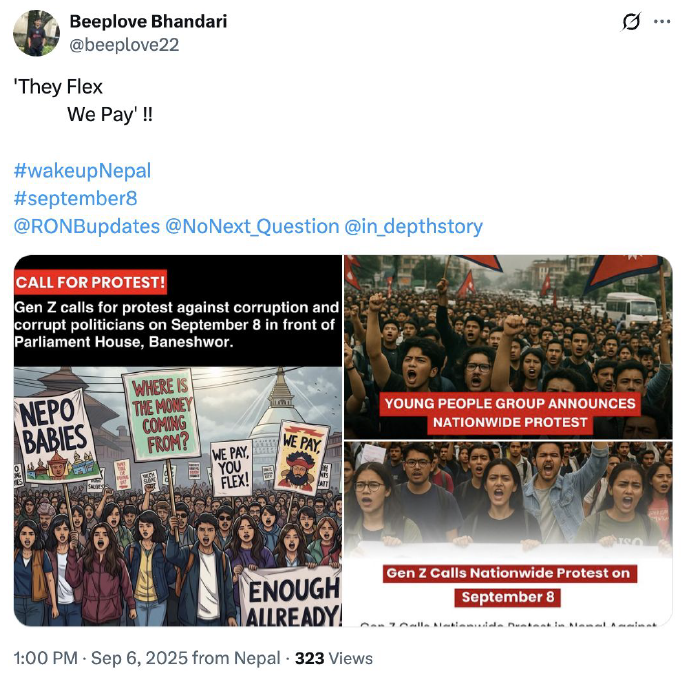The height and width of the screenshot is (673, 684).
Task: Click the 323 Views count
Action: point(334,658)
